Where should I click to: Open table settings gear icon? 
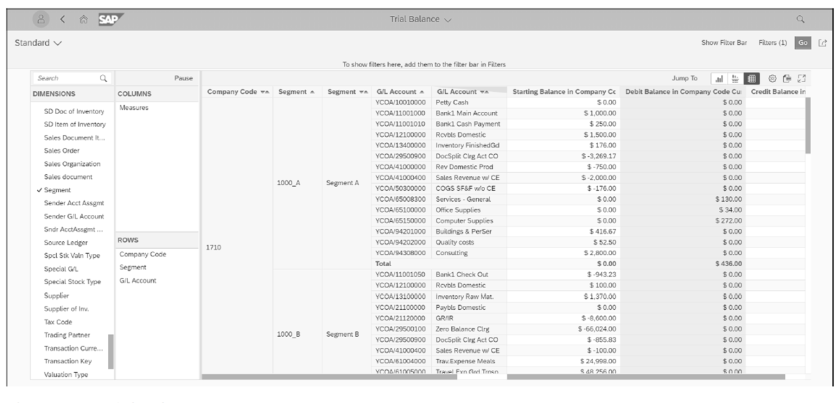pyautogui.click(x=771, y=76)
